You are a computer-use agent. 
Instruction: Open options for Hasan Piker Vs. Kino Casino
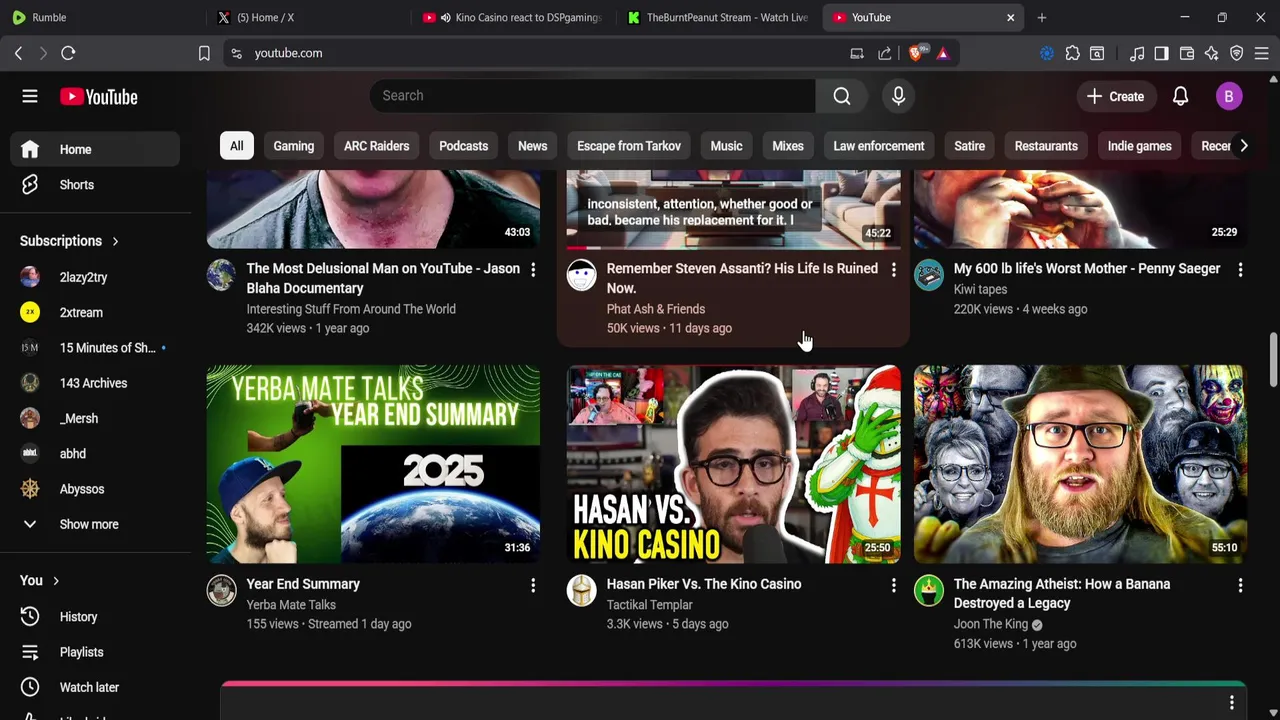coord(893,585)
